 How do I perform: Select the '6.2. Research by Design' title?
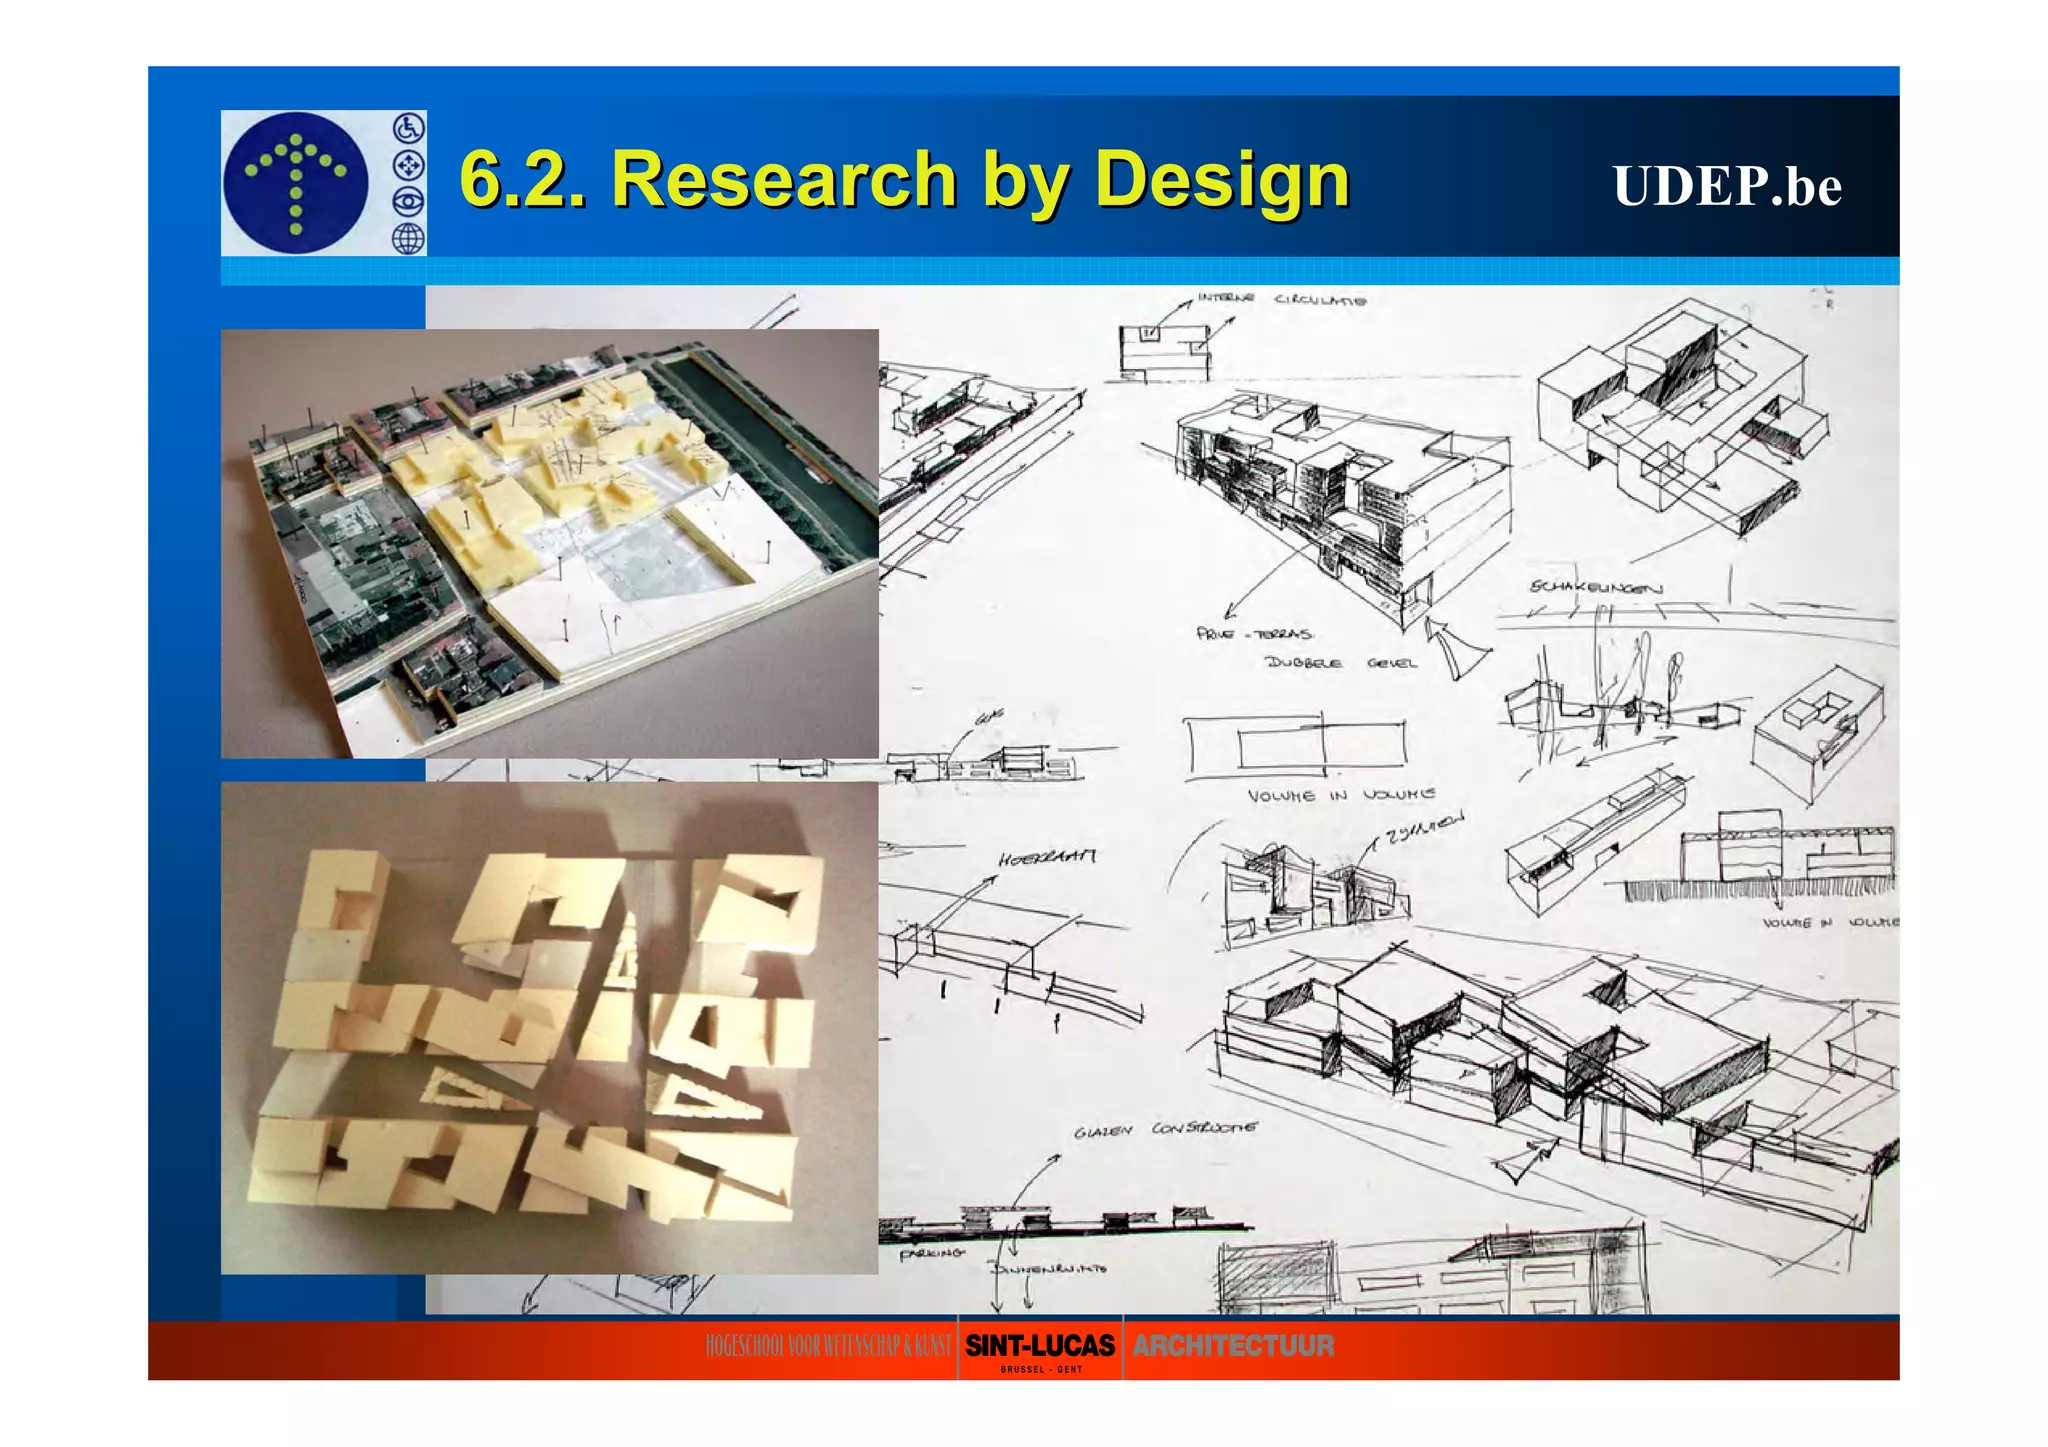point(905,180)
